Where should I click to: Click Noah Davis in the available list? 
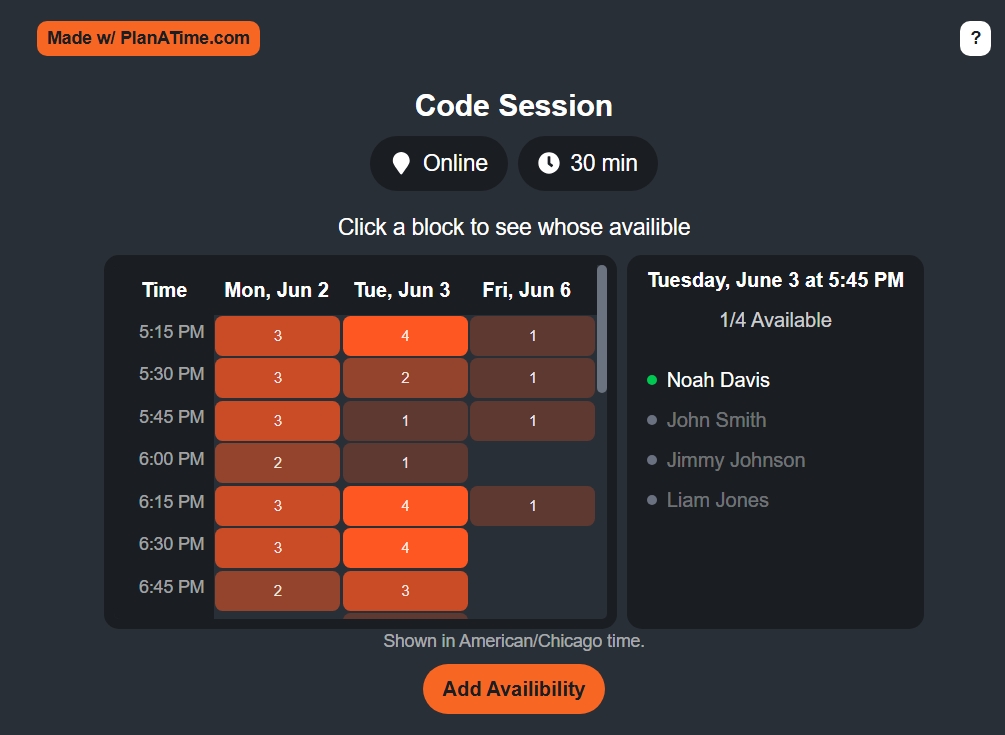point(718,380)
